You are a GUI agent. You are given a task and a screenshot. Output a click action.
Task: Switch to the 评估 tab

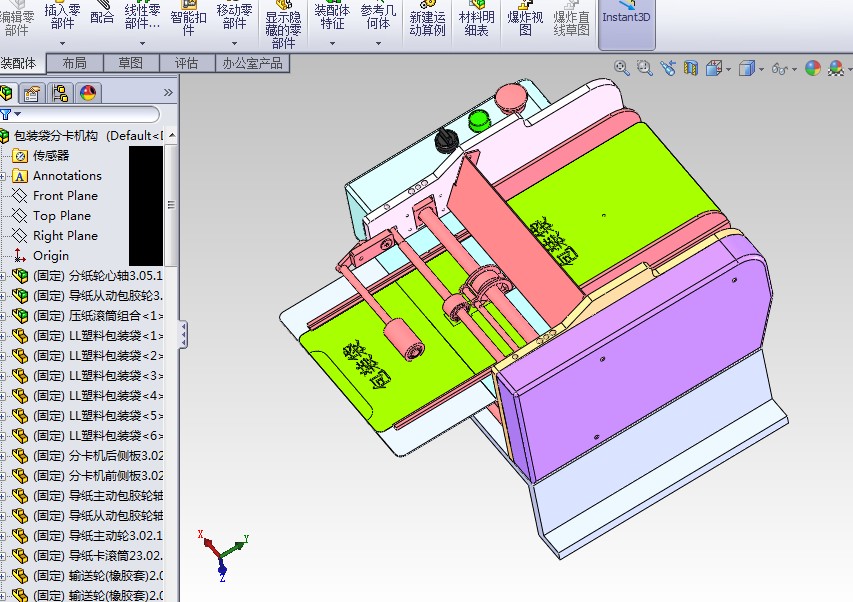point(186,63)
